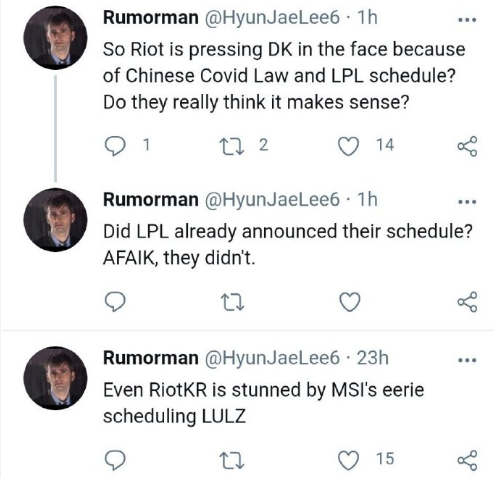This screenshot has height=478, width=494.
Task: Open Rumorman avatar on the 23h tweet
Action: (55, 378)
